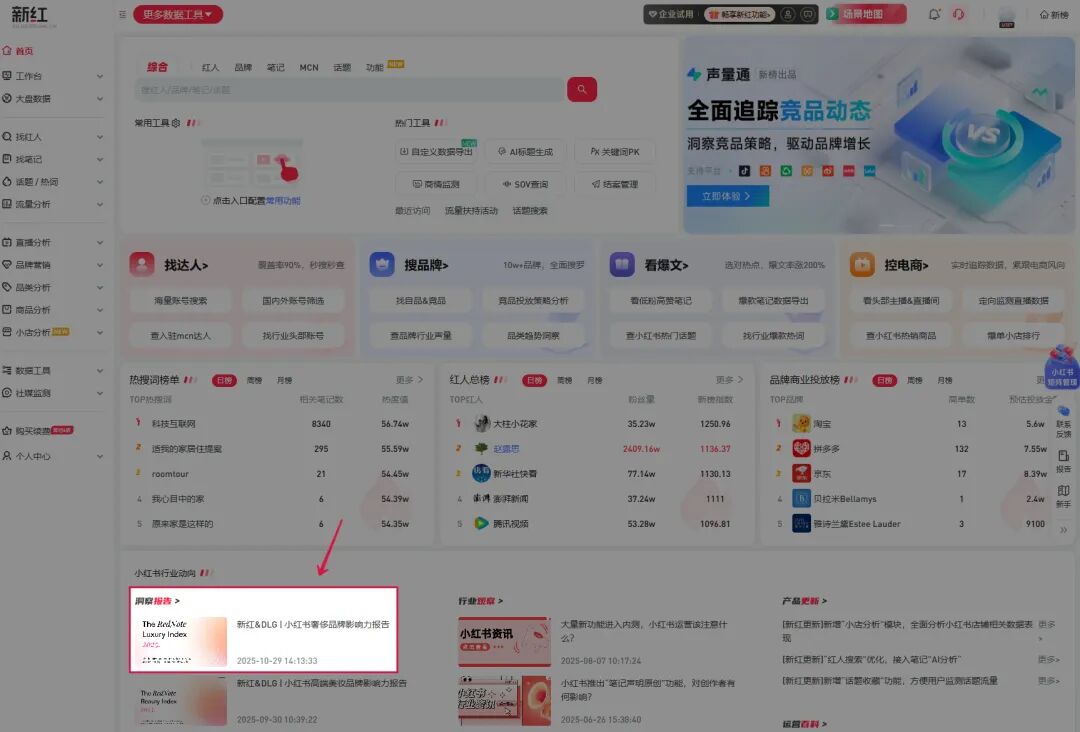Open 小红书资讯 article thumbnail

point(504,642)
